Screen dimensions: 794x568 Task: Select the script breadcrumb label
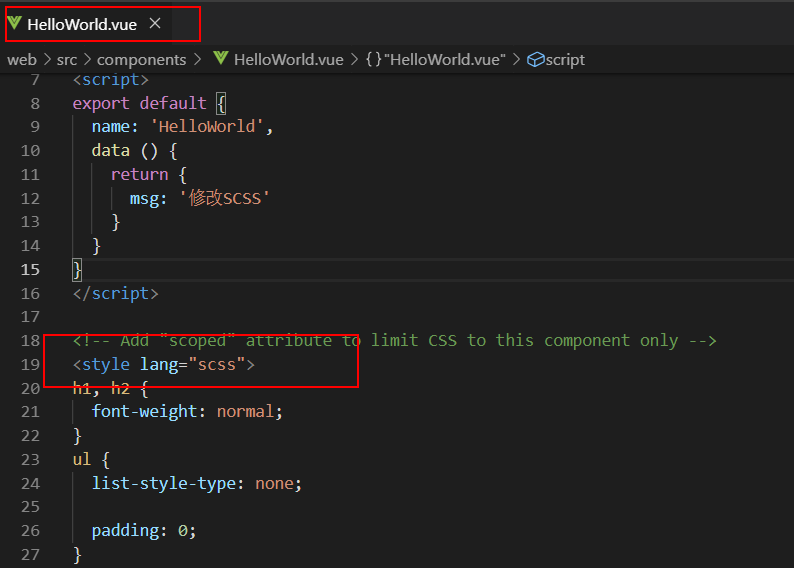coord(565,60)
